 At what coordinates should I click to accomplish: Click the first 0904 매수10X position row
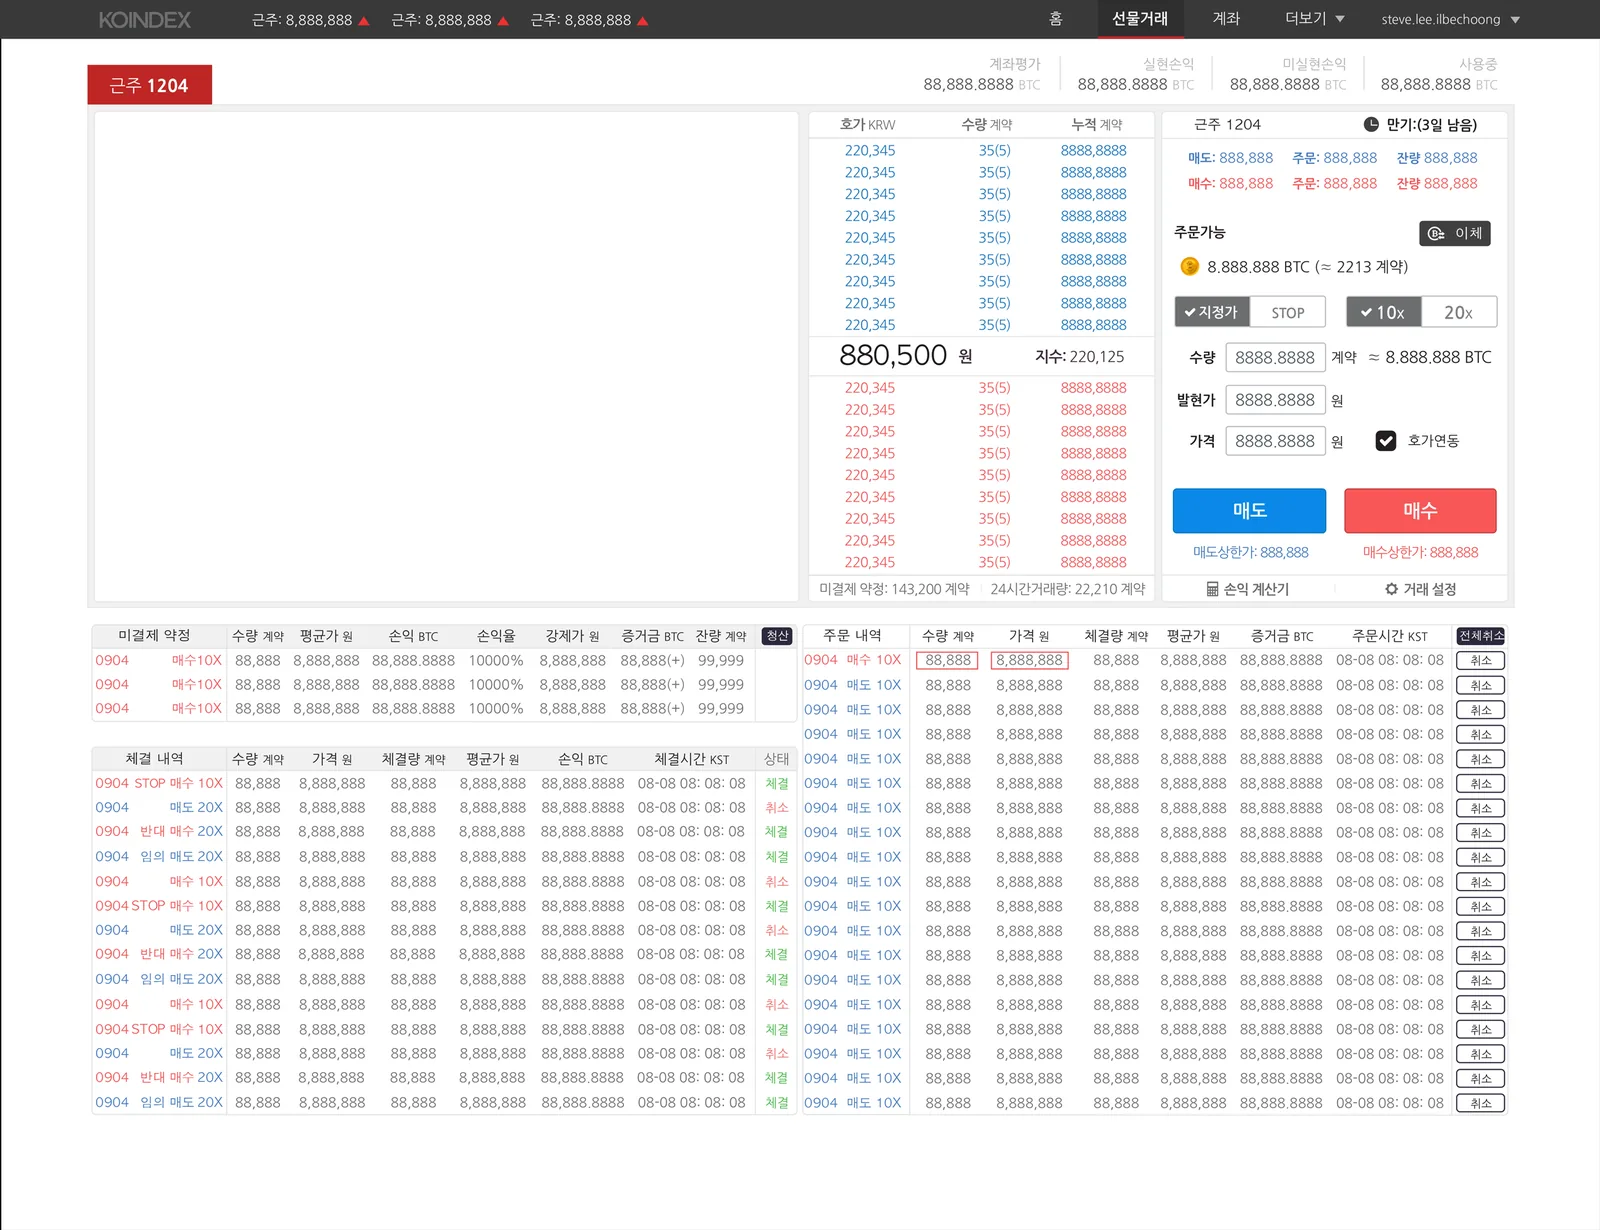[x=444, y=660]
